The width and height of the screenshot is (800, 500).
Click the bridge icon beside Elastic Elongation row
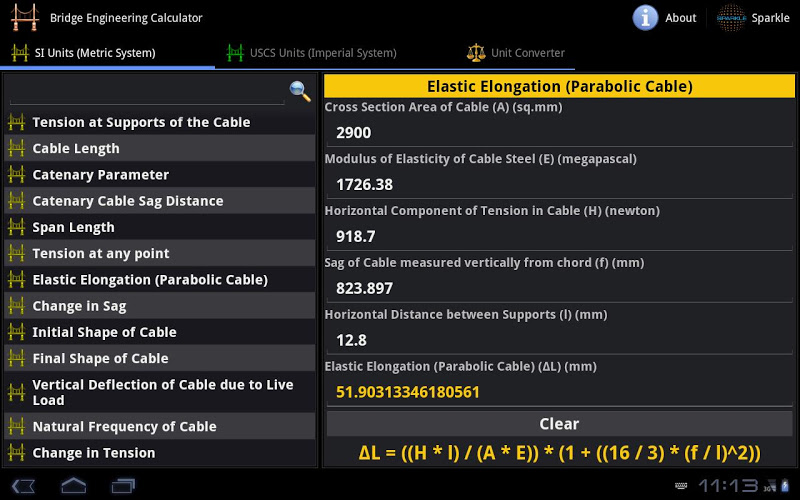[x=16, y=280]
